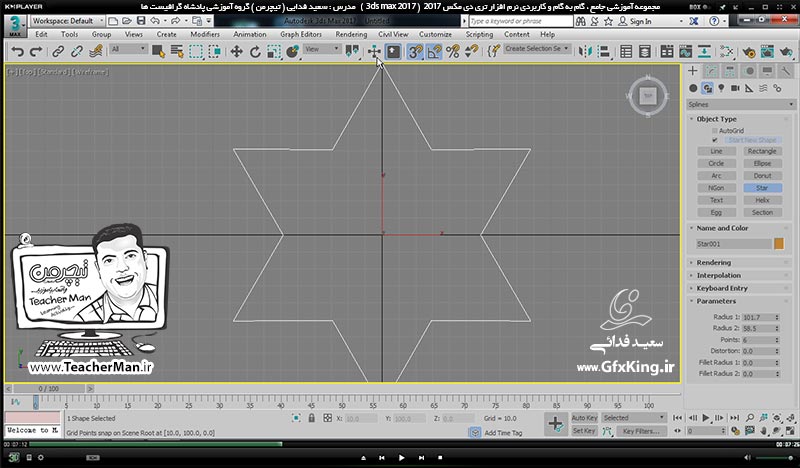Open the Rendered Frame Window icon

tap(767, 51)
